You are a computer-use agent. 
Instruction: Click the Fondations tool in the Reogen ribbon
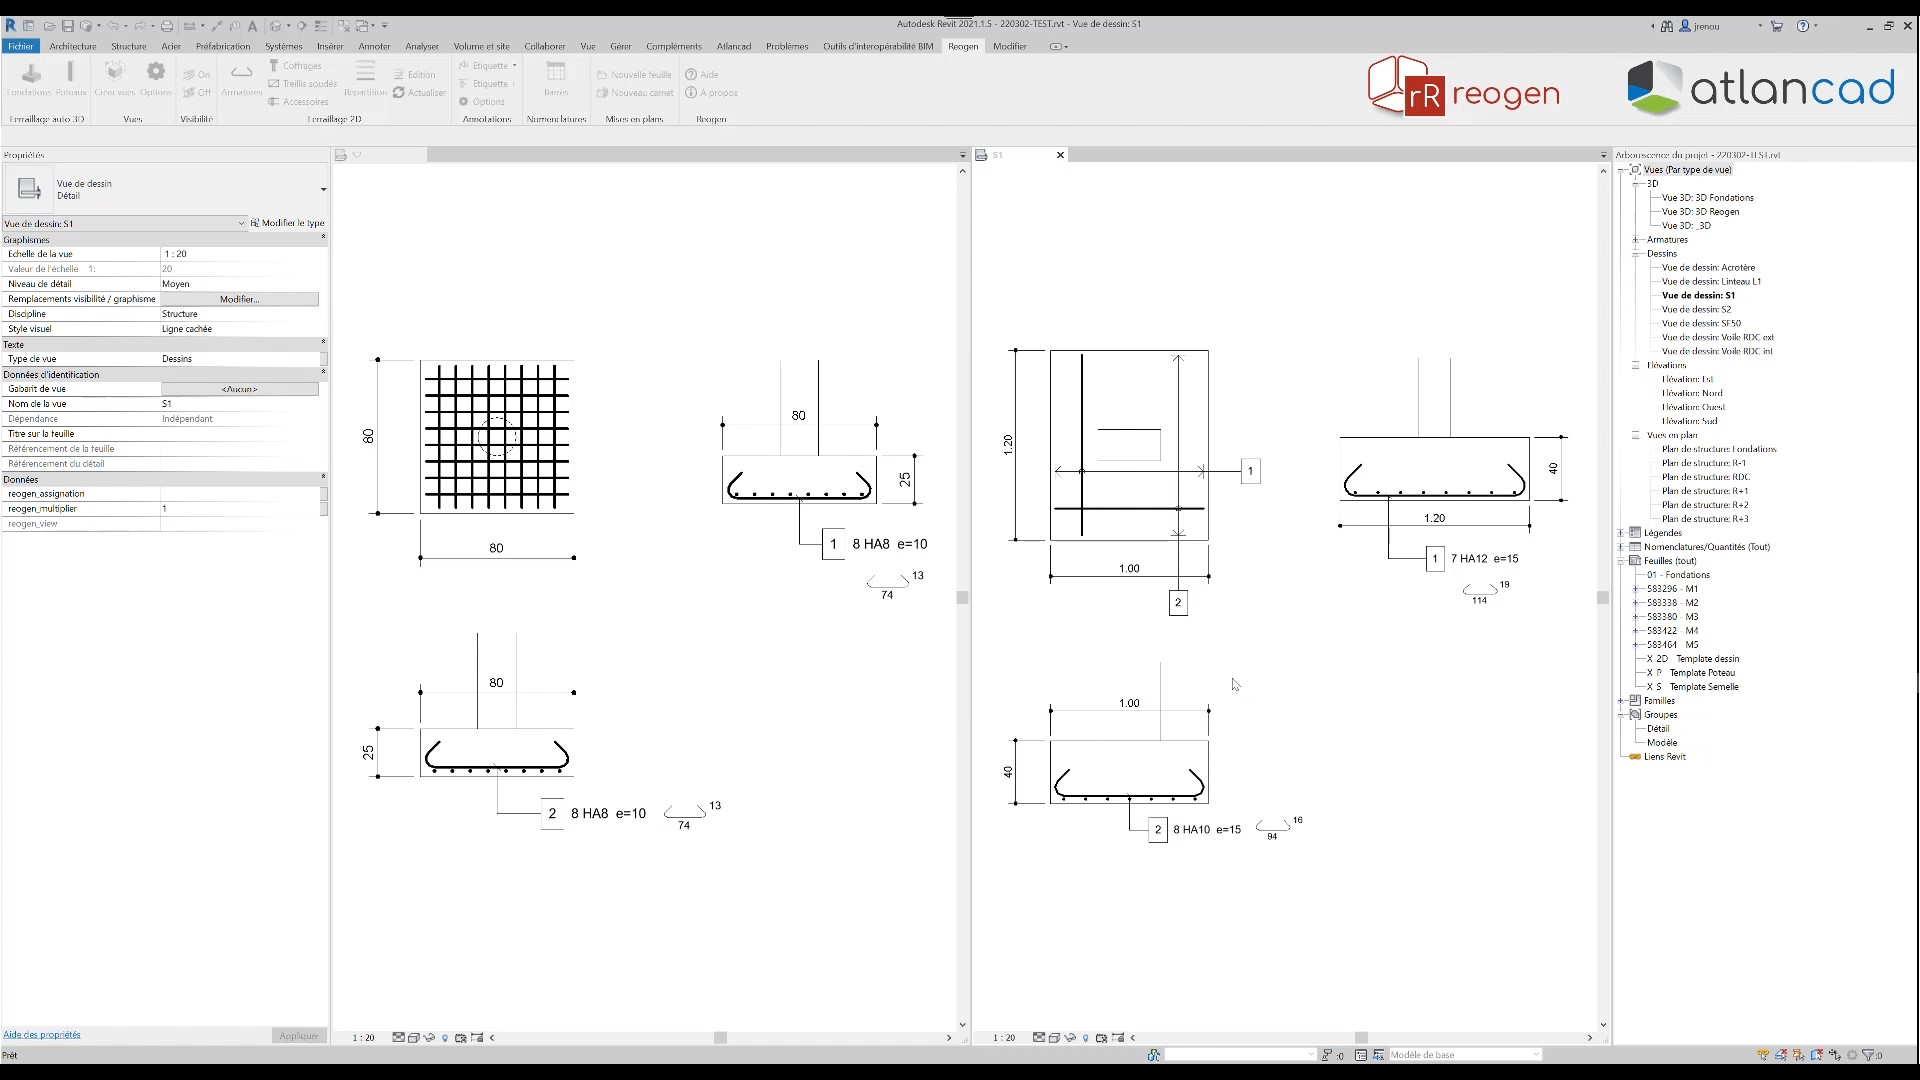[31, 78]
